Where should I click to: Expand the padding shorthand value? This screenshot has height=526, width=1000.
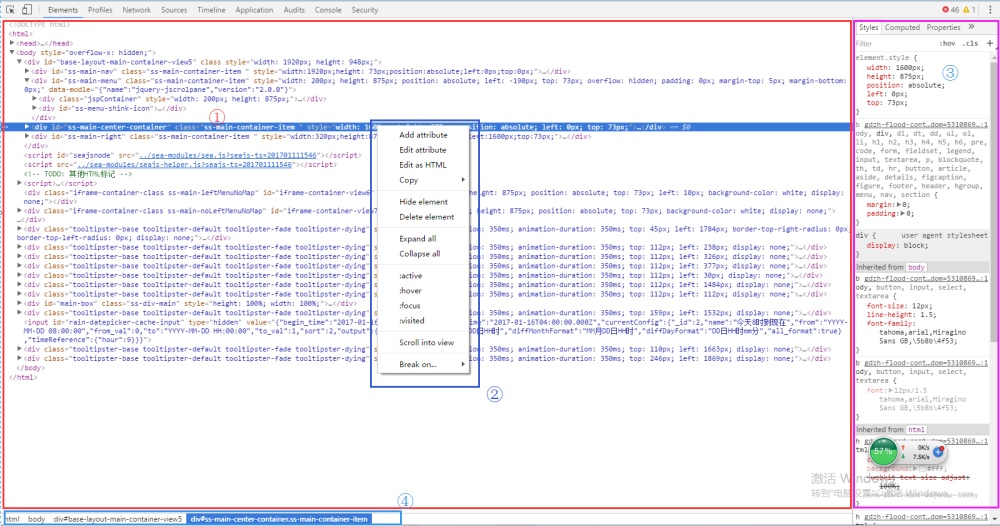(904, 214)
